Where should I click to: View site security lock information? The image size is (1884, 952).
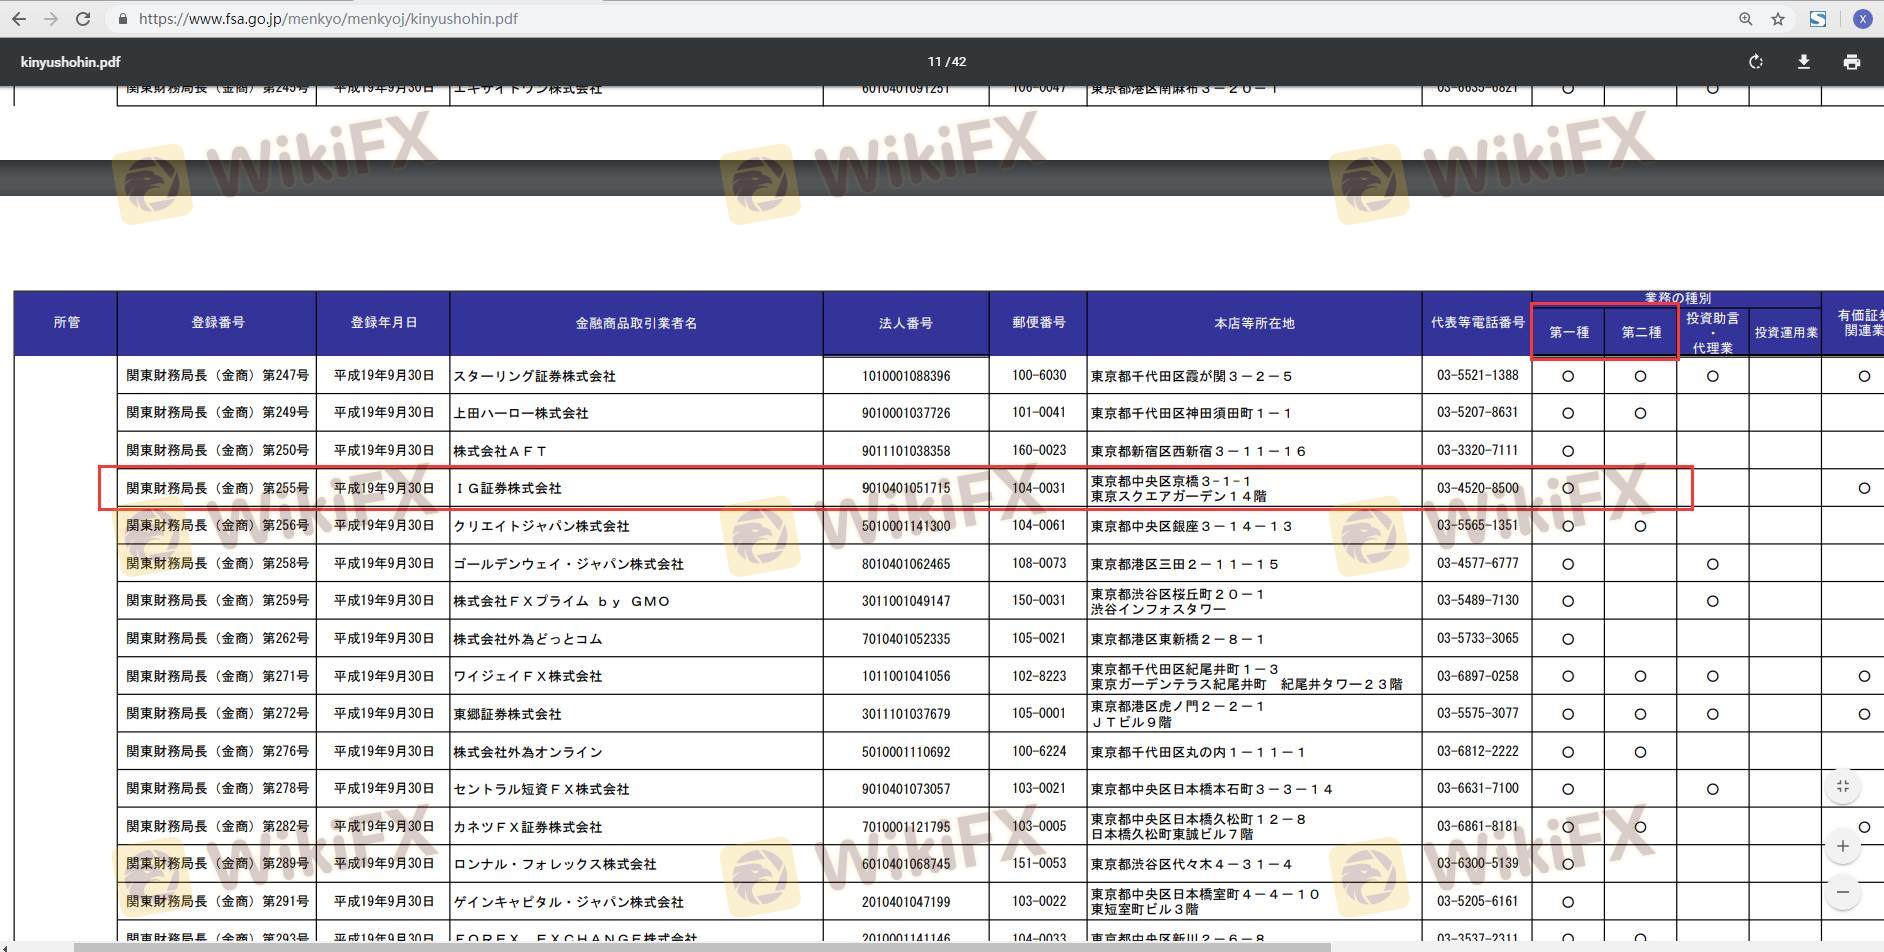(x=122, y=19)
